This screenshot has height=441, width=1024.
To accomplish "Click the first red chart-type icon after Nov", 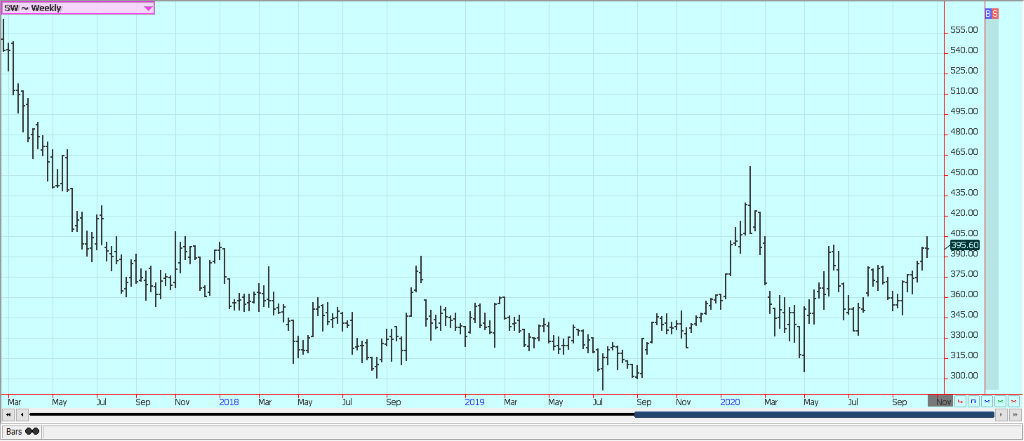I will (x=959, y=401).
